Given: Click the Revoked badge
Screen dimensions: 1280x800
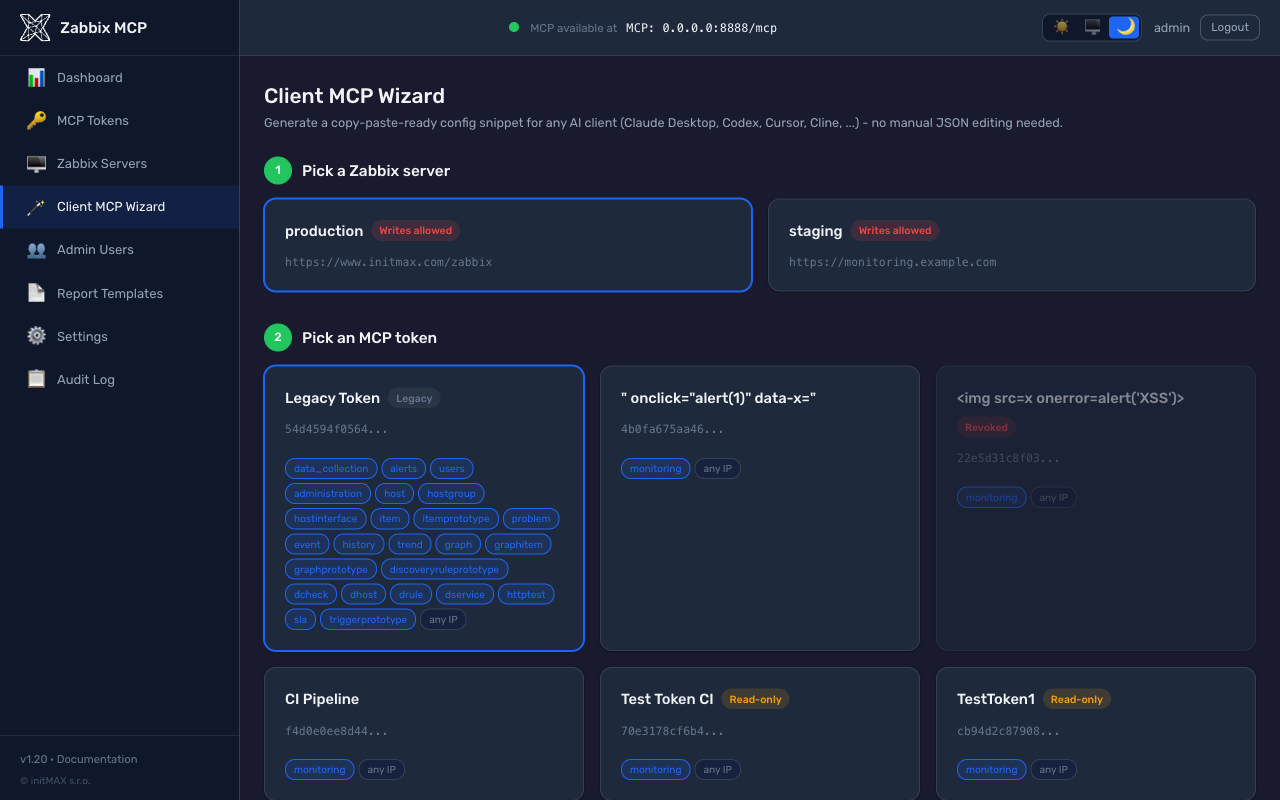Looking at the screenshot, I should pyautogui.click(x=986, y=427).
